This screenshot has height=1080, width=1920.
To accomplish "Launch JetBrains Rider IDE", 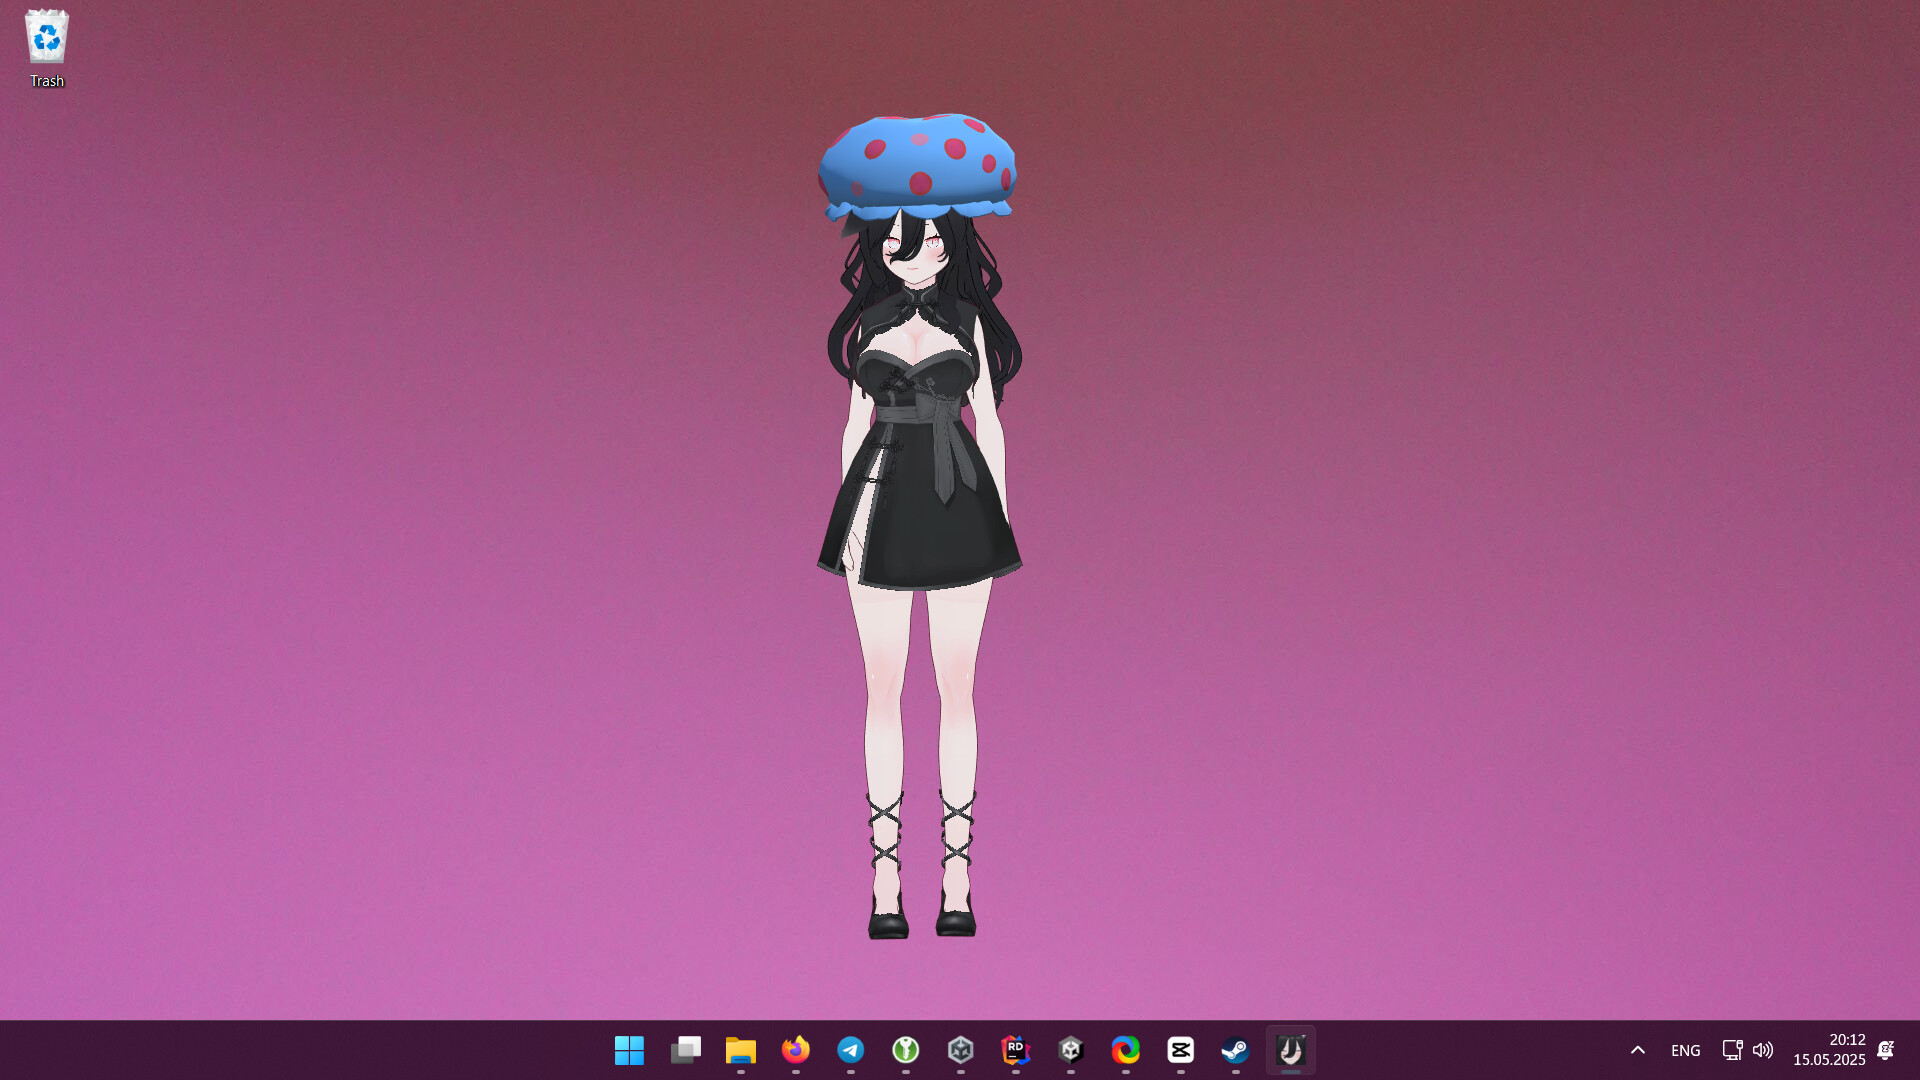I will (x=1017, y=1050).
